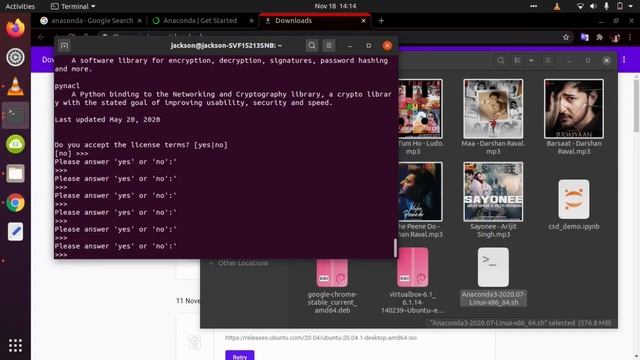The image size is (640, 360).
Task: Click 'Do you accept the license terms?' line
Action: click(x=141, y=145)
